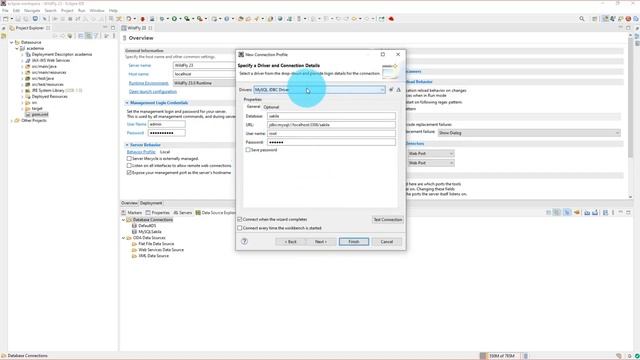Toggle Connect when the wizard completes checkbox
Screen dimensions: 640x360
click(x=240, y=219)
